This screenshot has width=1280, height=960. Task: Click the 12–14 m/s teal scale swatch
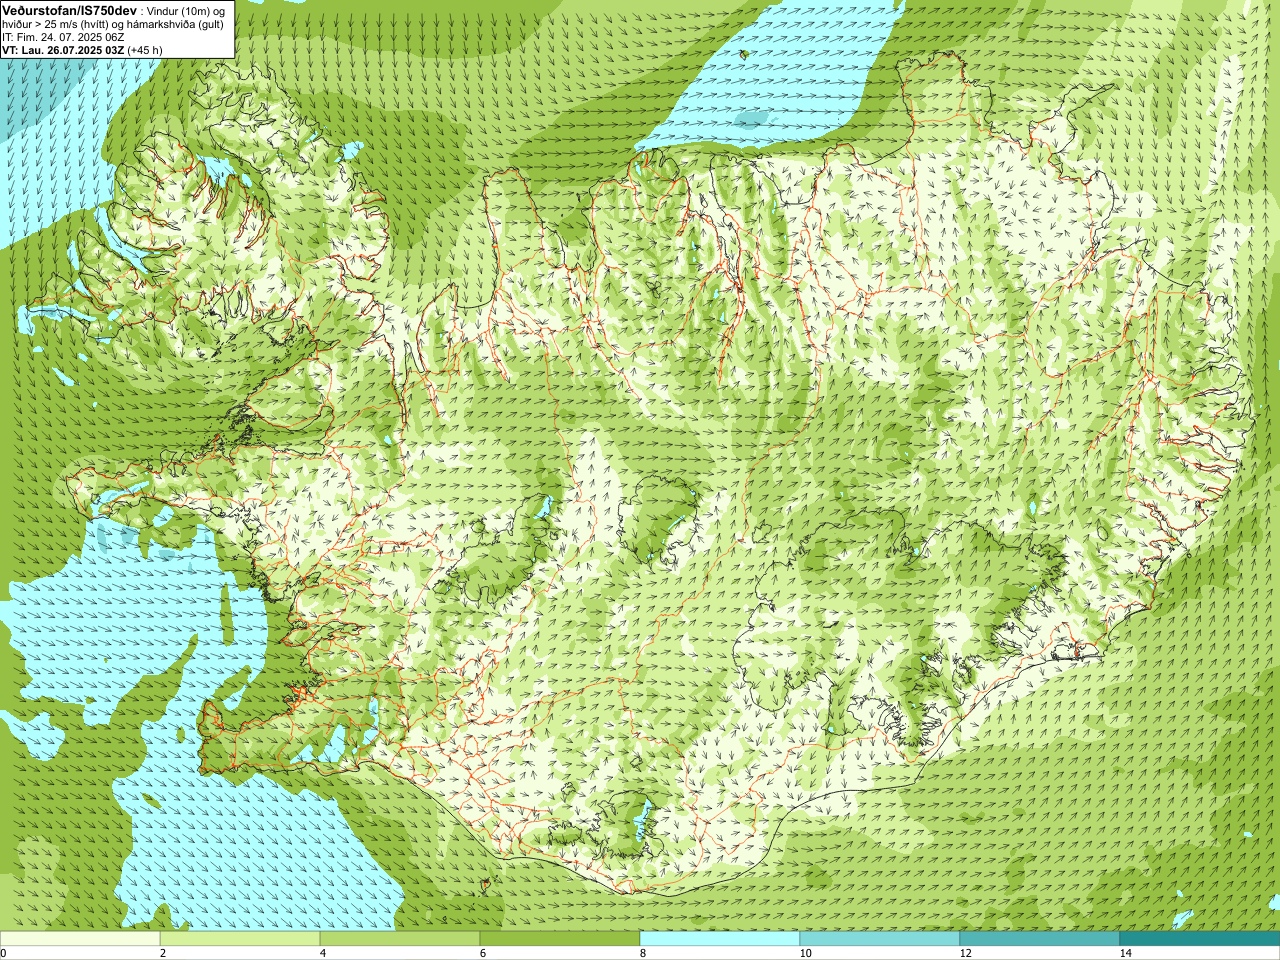(x=1040, y=939)
